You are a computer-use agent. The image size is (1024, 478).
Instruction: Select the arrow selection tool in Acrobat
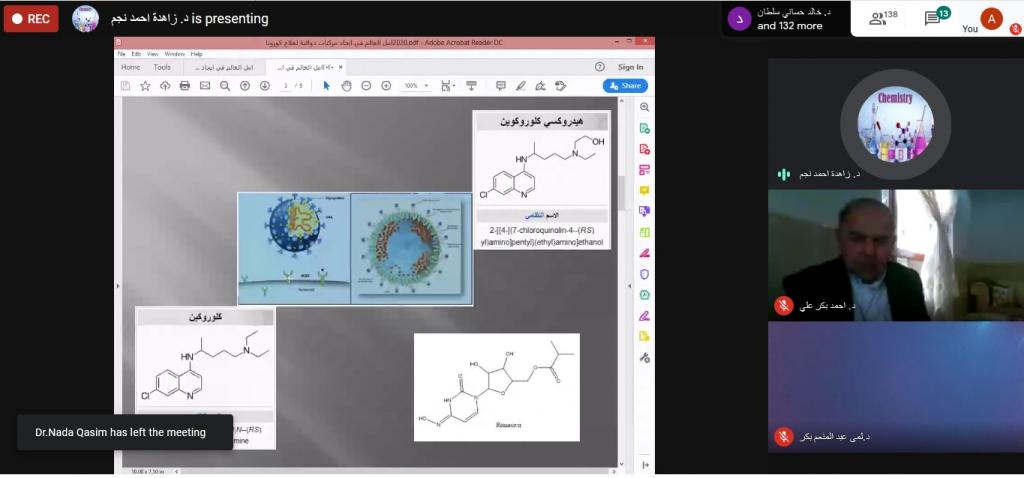(x=327, y=86)
